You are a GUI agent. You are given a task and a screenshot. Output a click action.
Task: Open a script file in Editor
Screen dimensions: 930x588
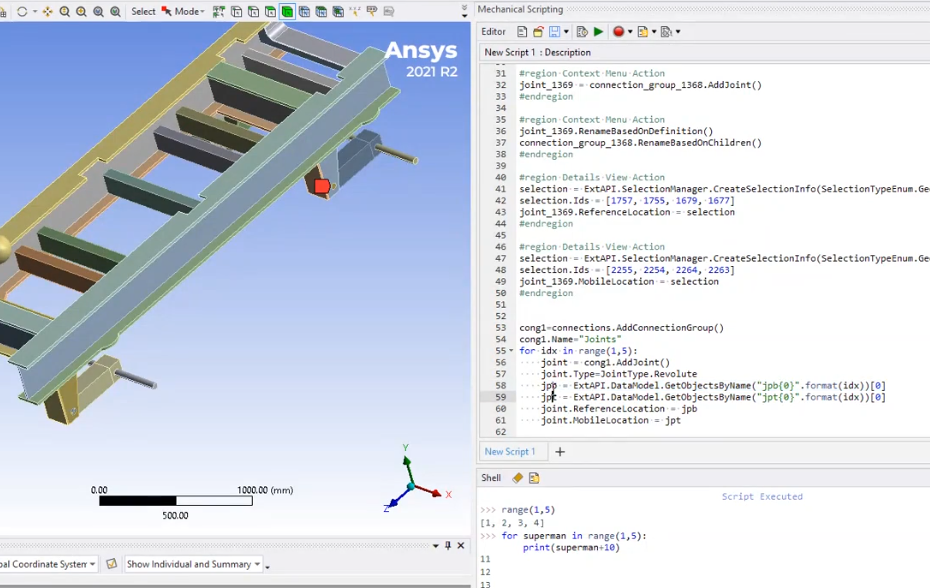[x=538, y=31]
